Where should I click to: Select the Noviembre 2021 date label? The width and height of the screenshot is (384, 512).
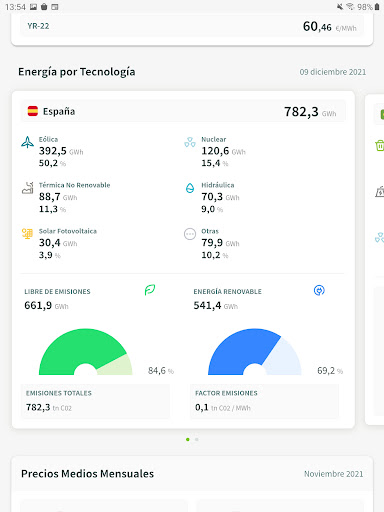tap(333, 474)
